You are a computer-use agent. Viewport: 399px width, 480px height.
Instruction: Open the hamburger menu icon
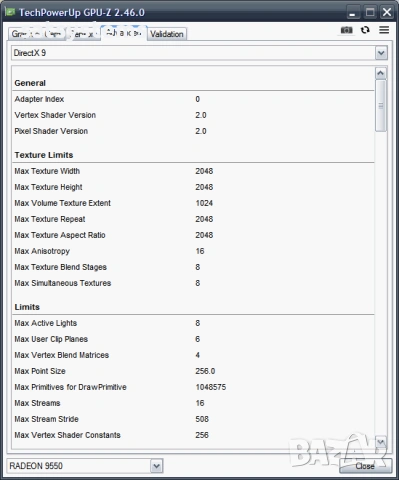pyautogui.click(x=384, y=30)
